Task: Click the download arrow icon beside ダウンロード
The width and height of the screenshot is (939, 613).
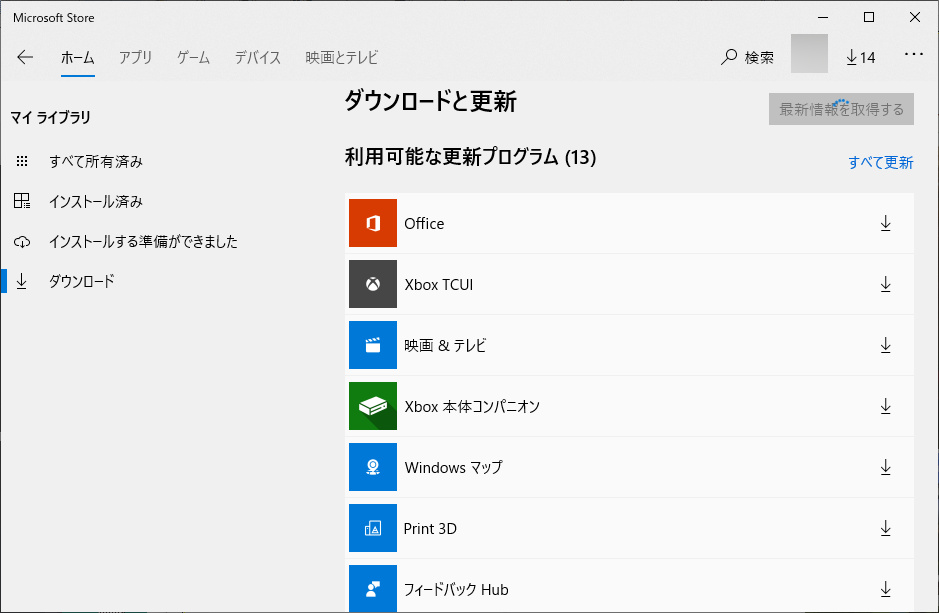Action: tap(22, 281)
